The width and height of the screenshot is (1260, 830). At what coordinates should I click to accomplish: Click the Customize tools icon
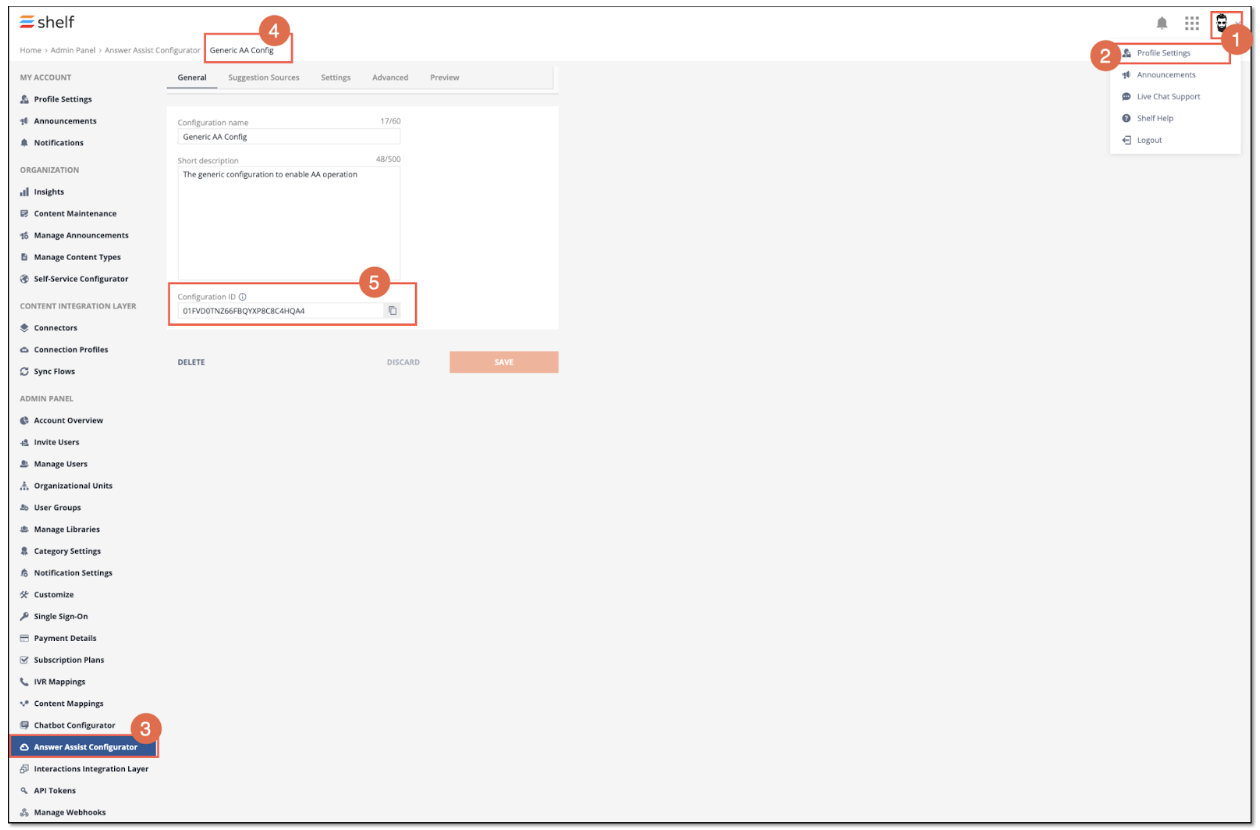[x=24, y=595]
